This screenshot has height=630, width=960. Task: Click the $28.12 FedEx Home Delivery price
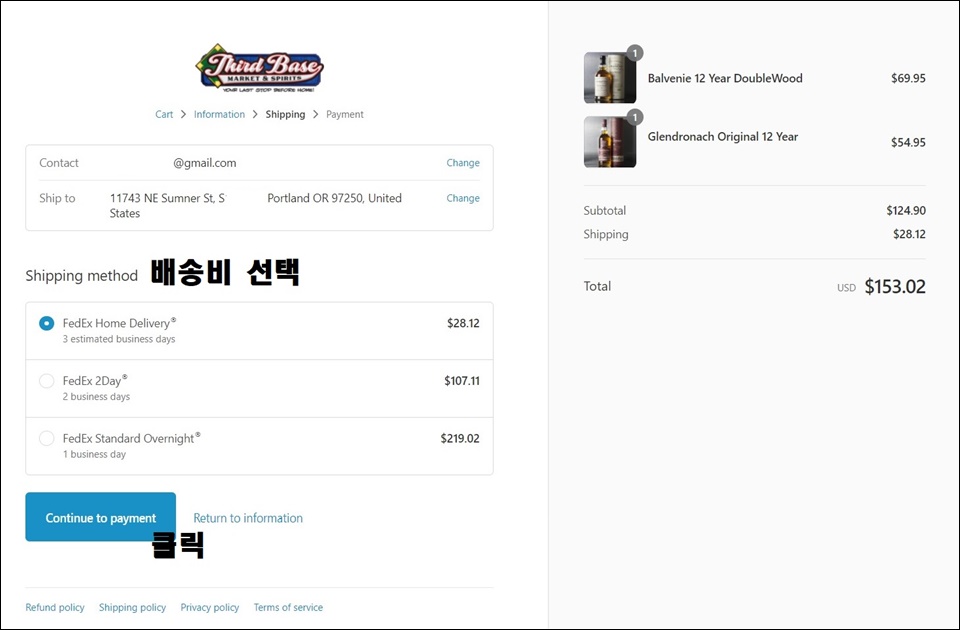pos(463,323)
